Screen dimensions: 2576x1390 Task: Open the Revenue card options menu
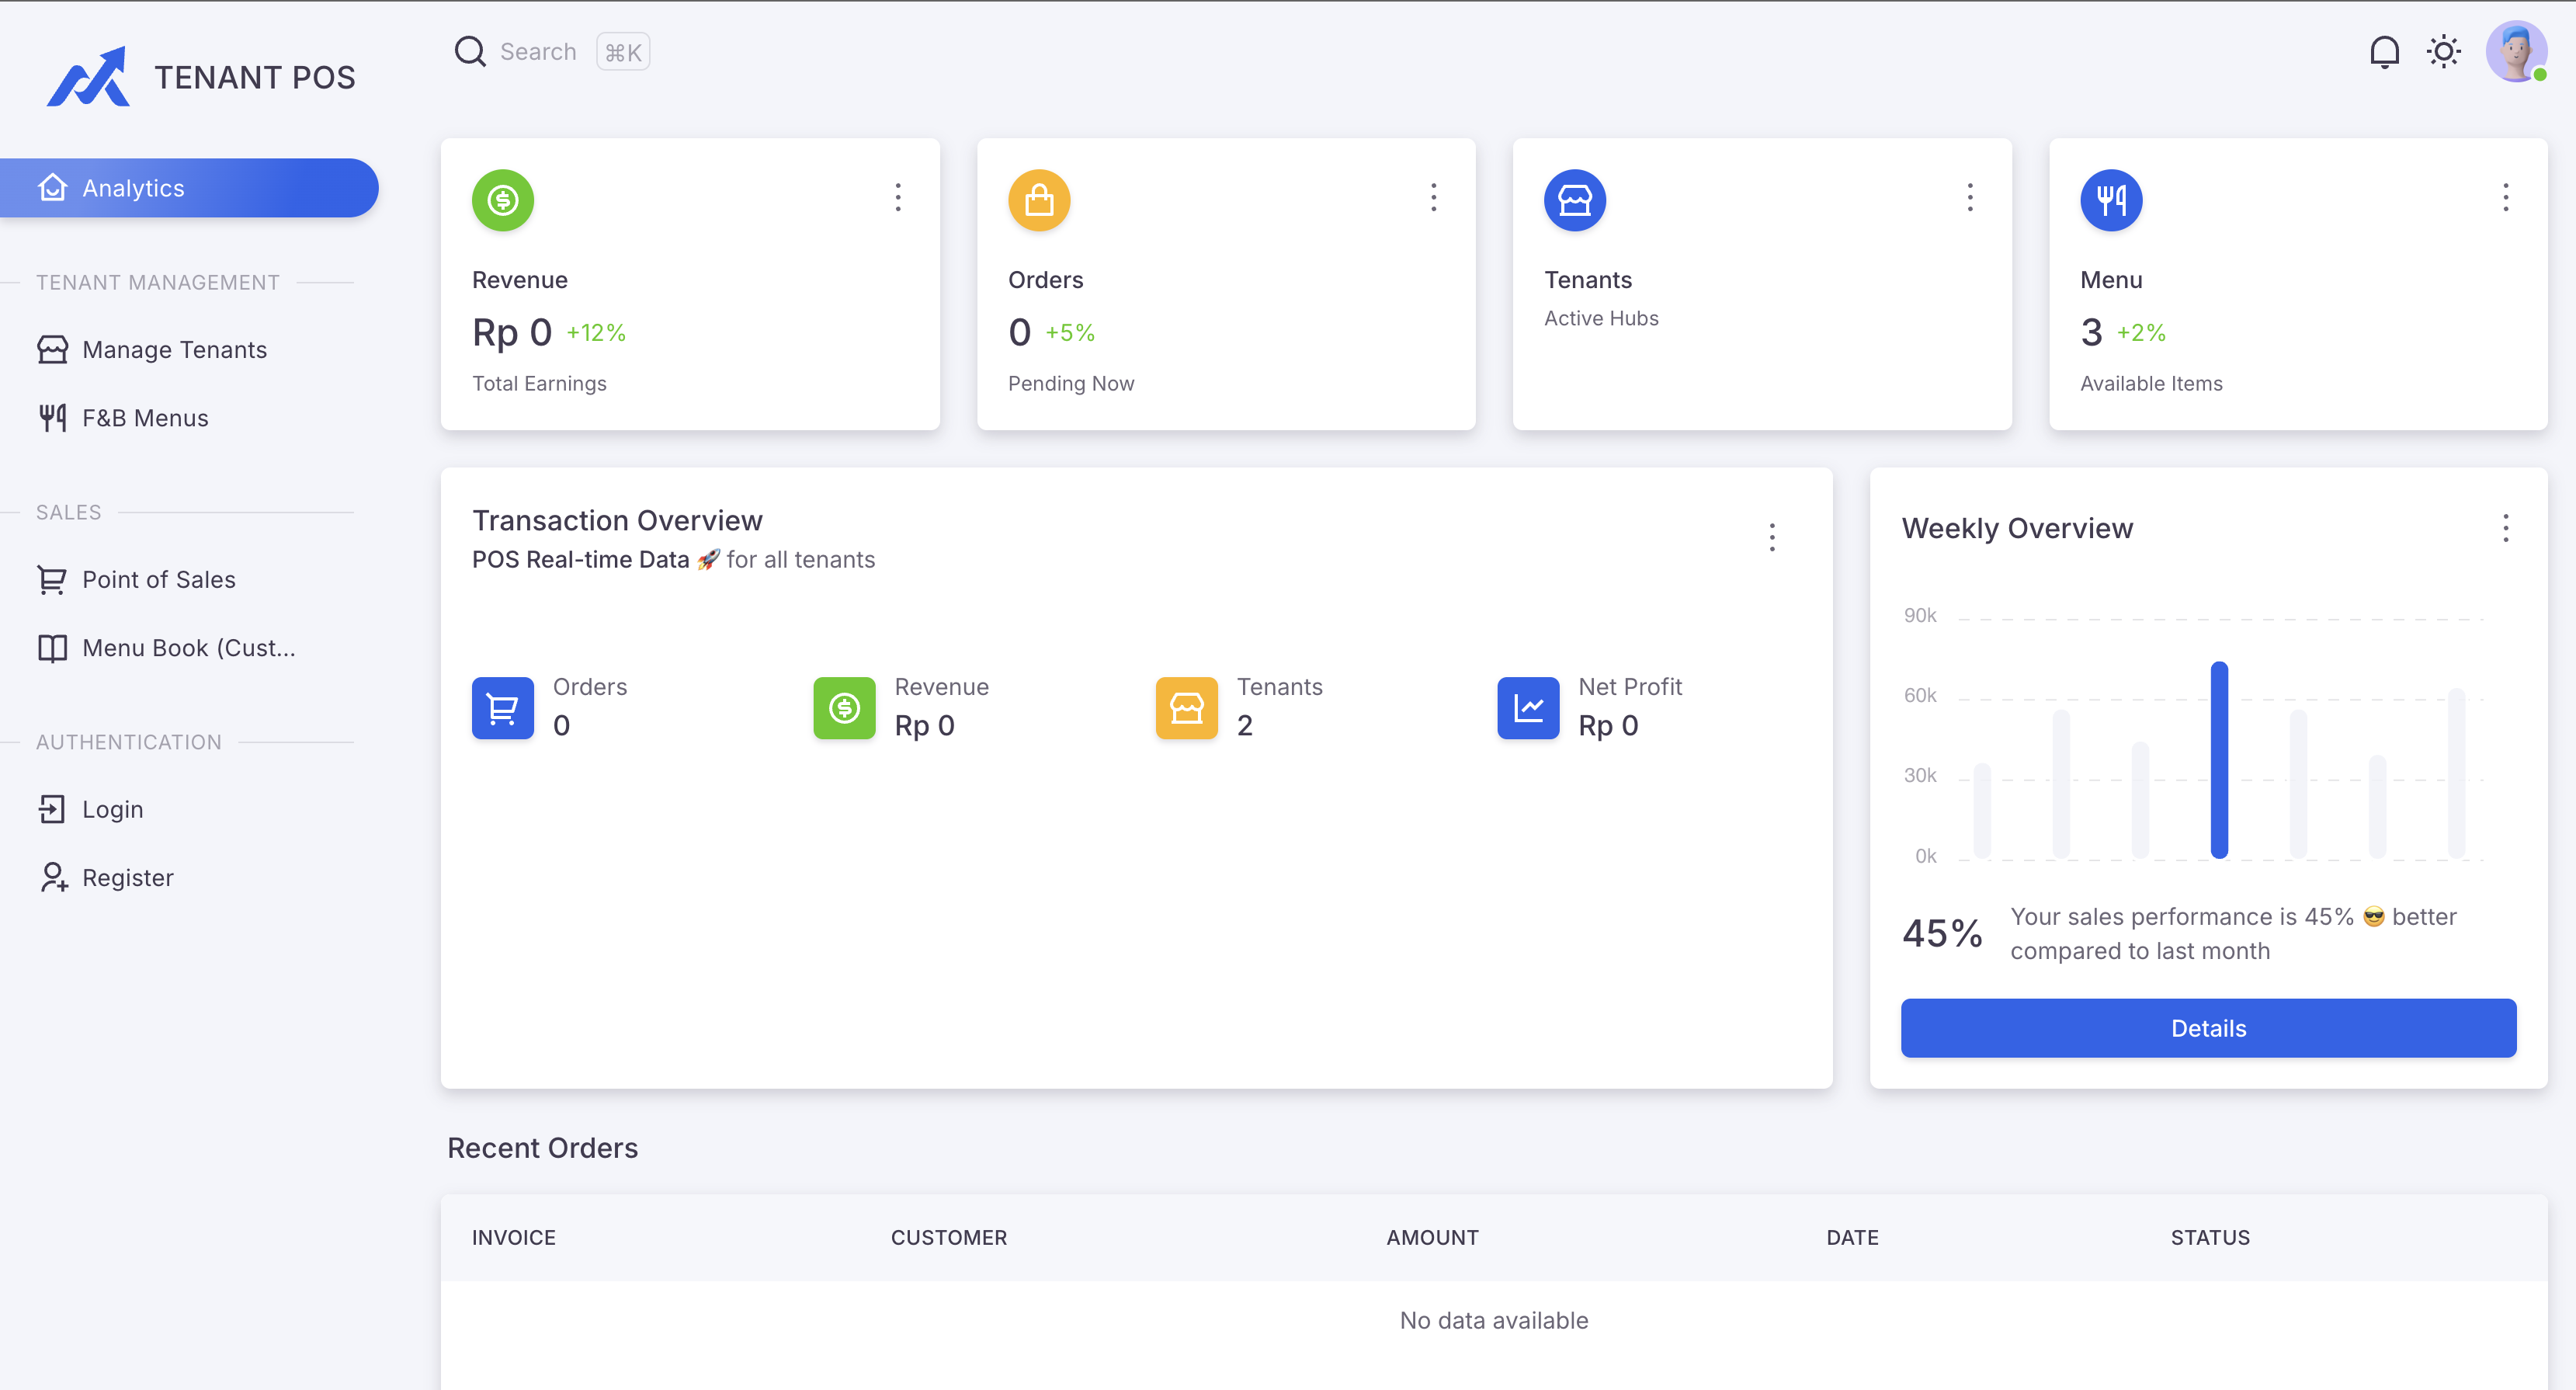tap(898, 197)
